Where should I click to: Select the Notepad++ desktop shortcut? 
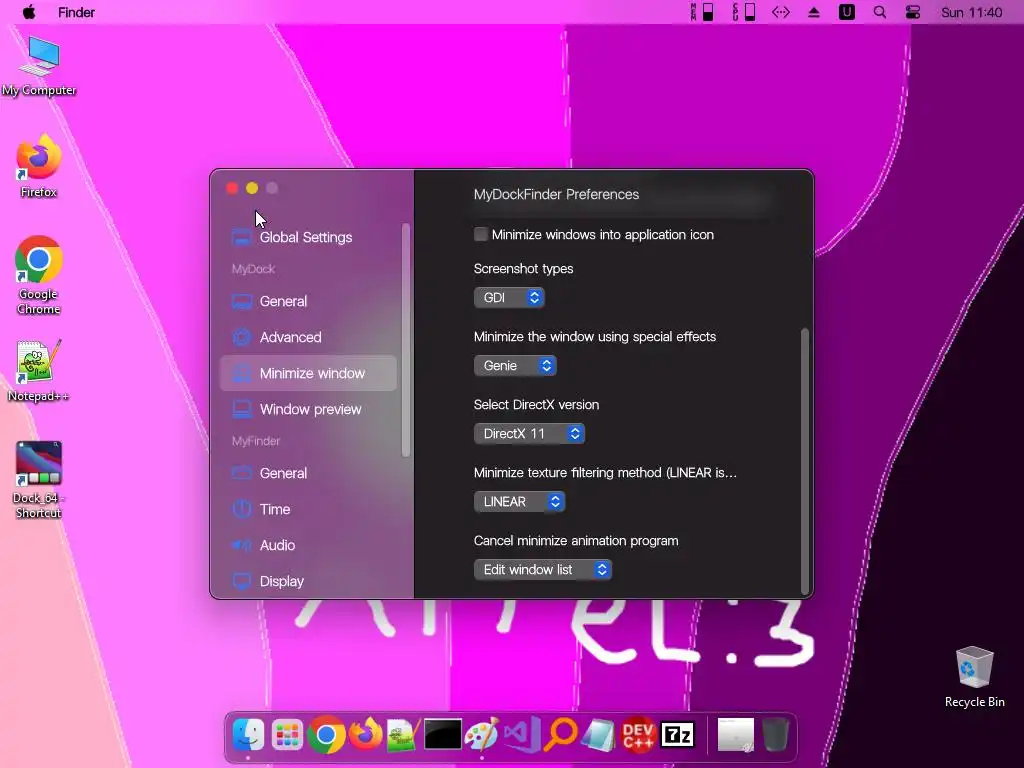tap(39, 371)
